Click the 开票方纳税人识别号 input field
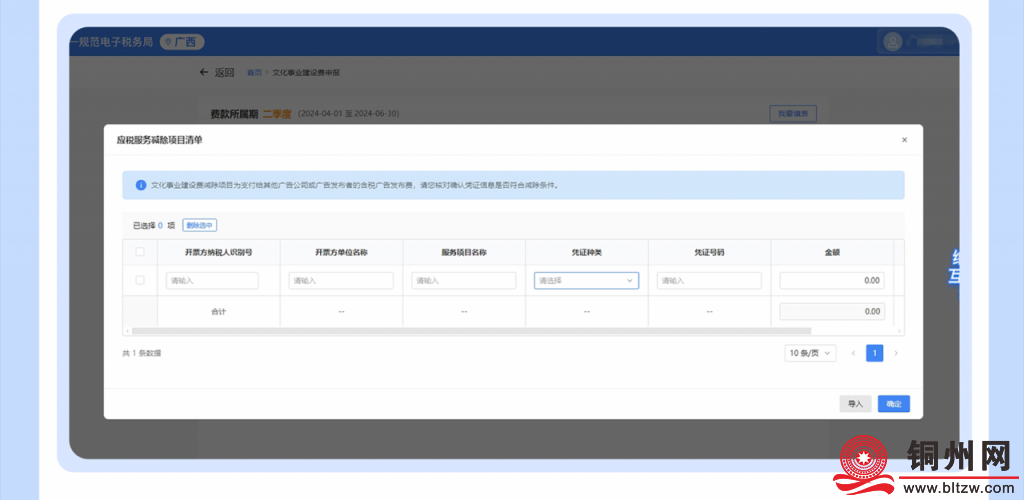This screenshot has width=1024, height=500. [x=212, y=281]
